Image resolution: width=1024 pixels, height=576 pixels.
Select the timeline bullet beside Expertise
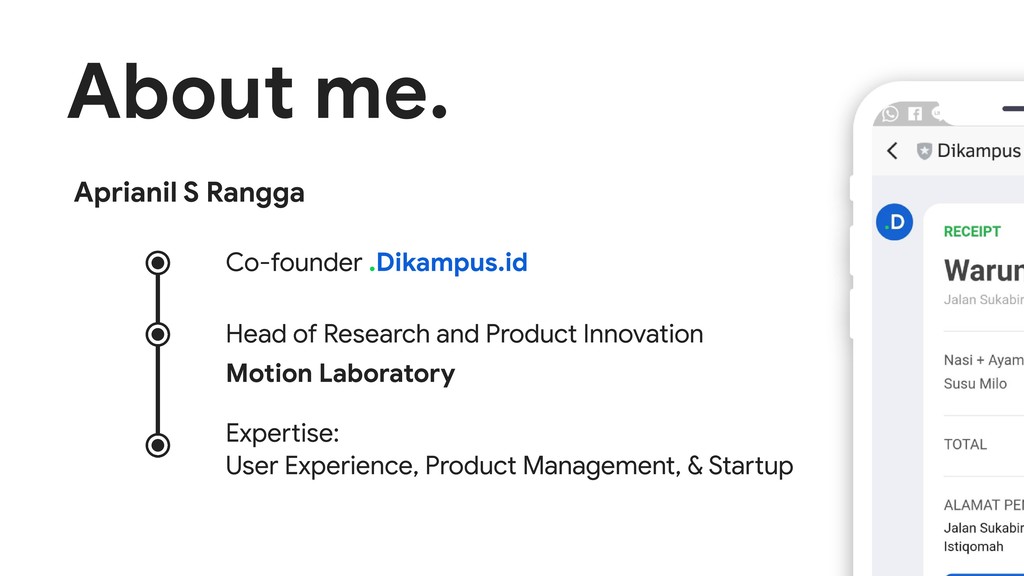[157, 445]
